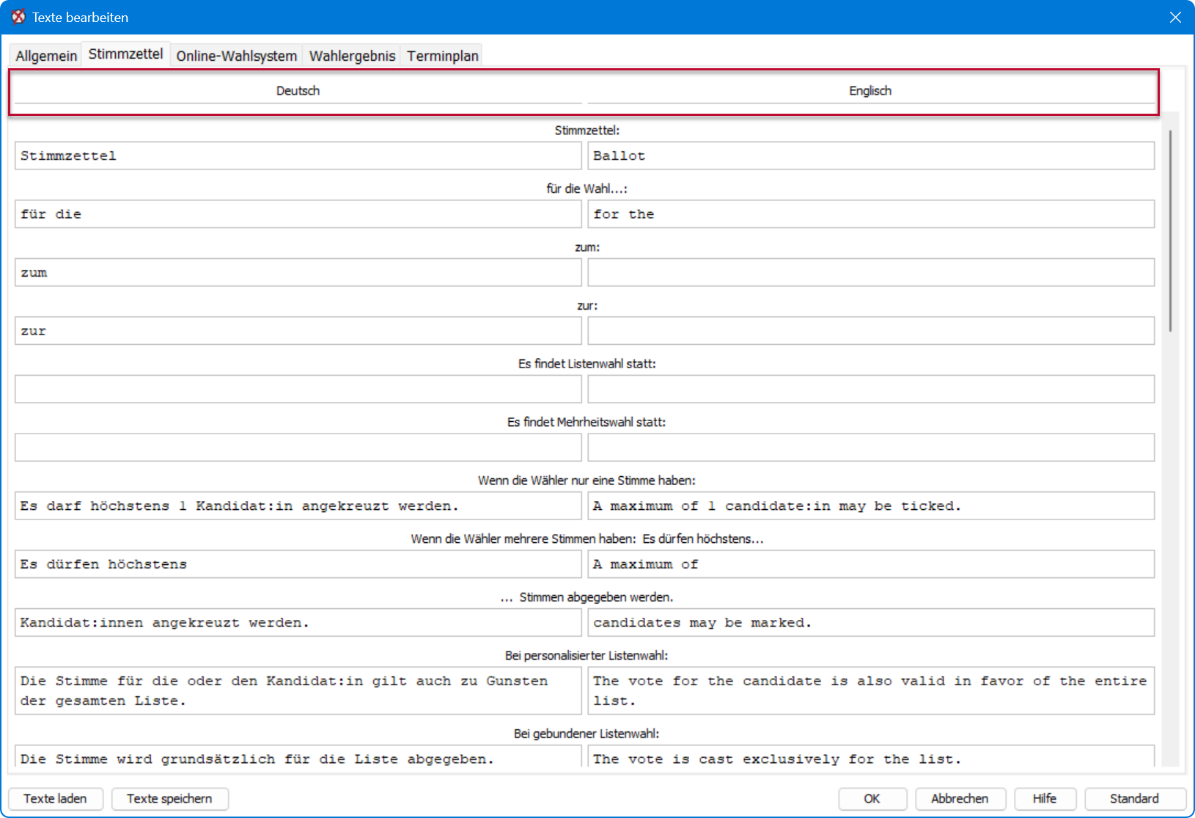Click the vertical scrollbar thumb
The height and width of the screenshot is (818, 1195).
[x=1170, y=230]
